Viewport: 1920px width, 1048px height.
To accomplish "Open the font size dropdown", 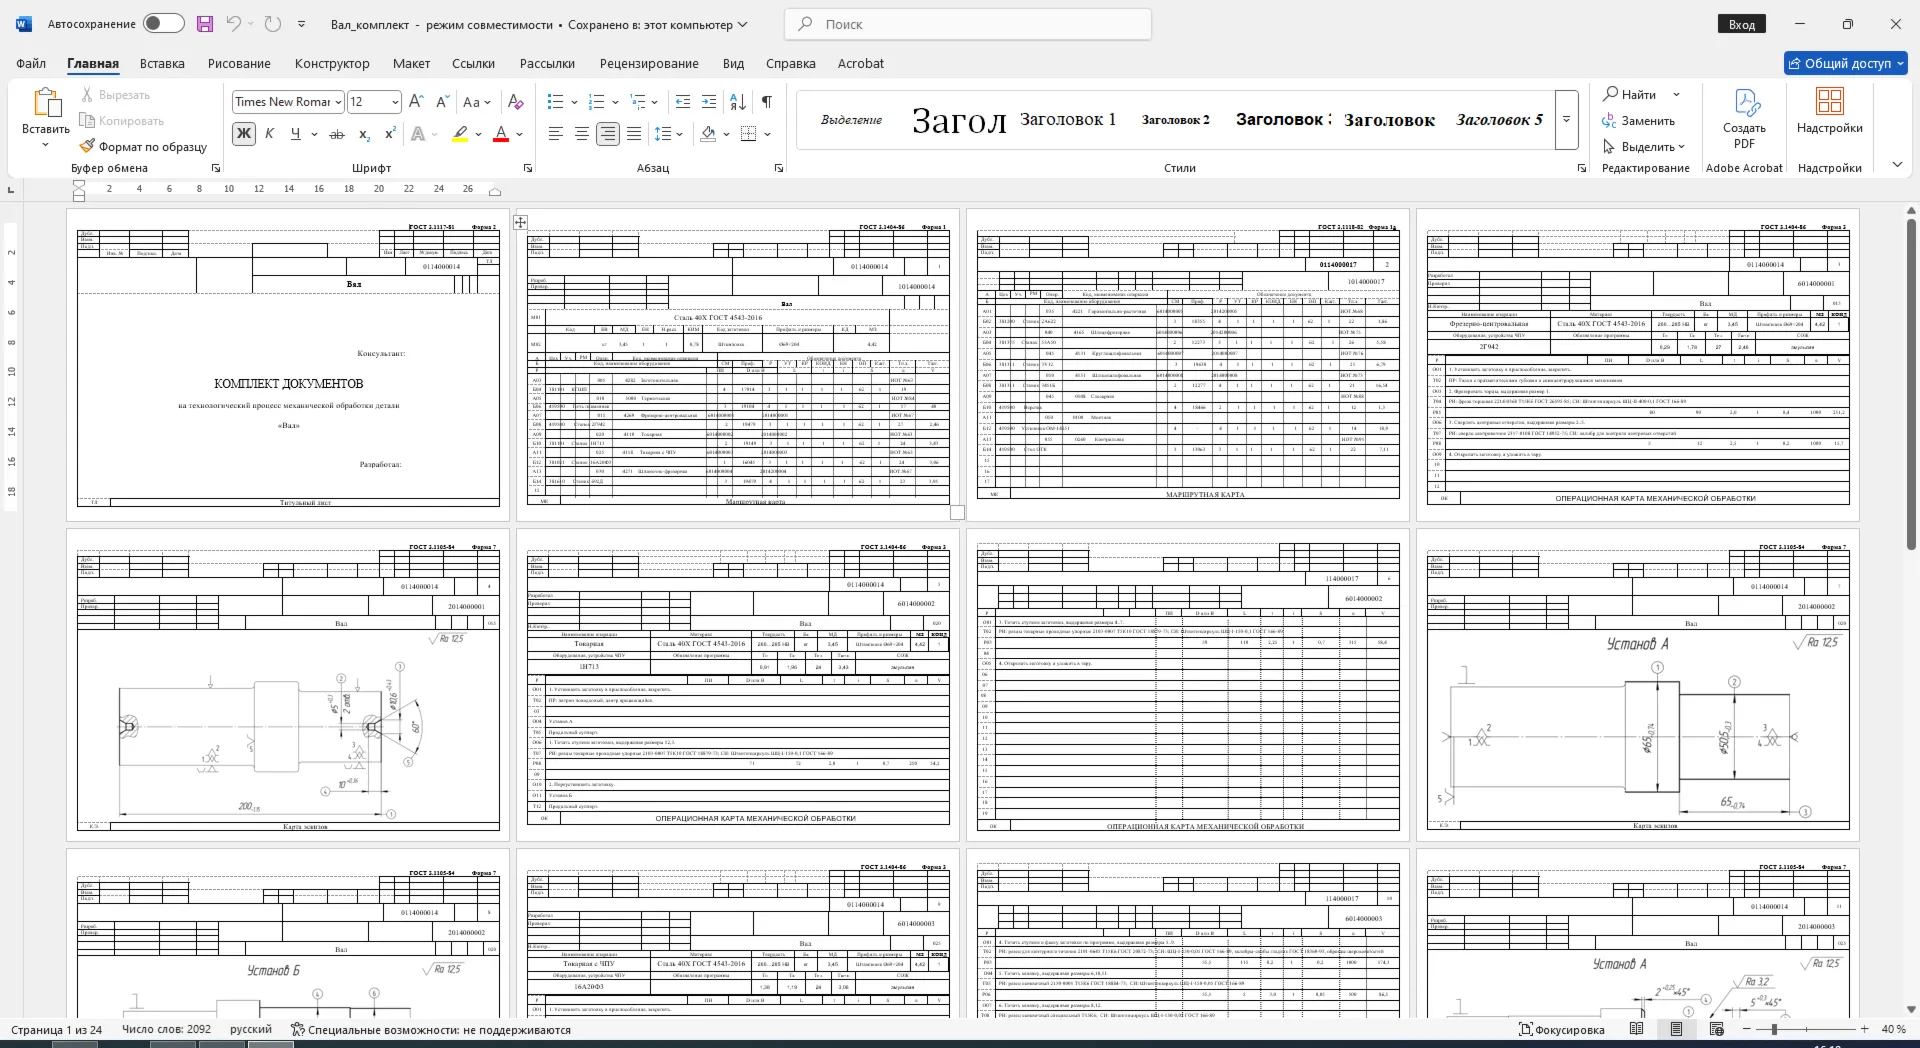I will pos(395,102).
